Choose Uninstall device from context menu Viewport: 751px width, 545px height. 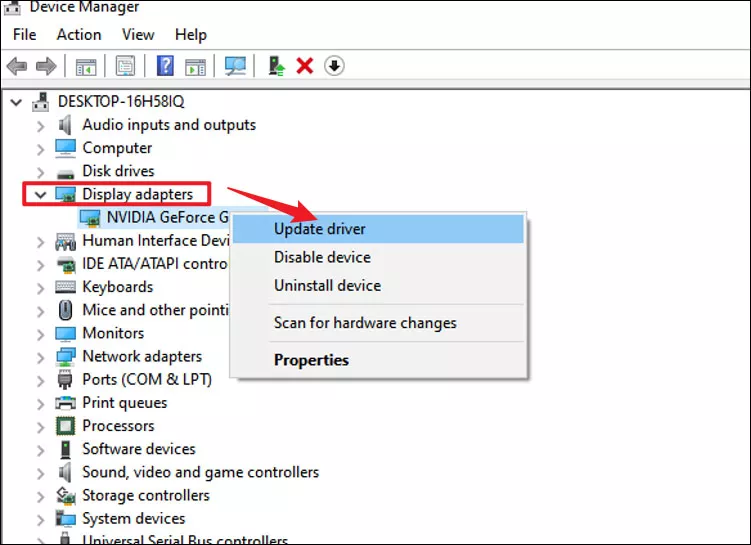(x=378, y=285)
